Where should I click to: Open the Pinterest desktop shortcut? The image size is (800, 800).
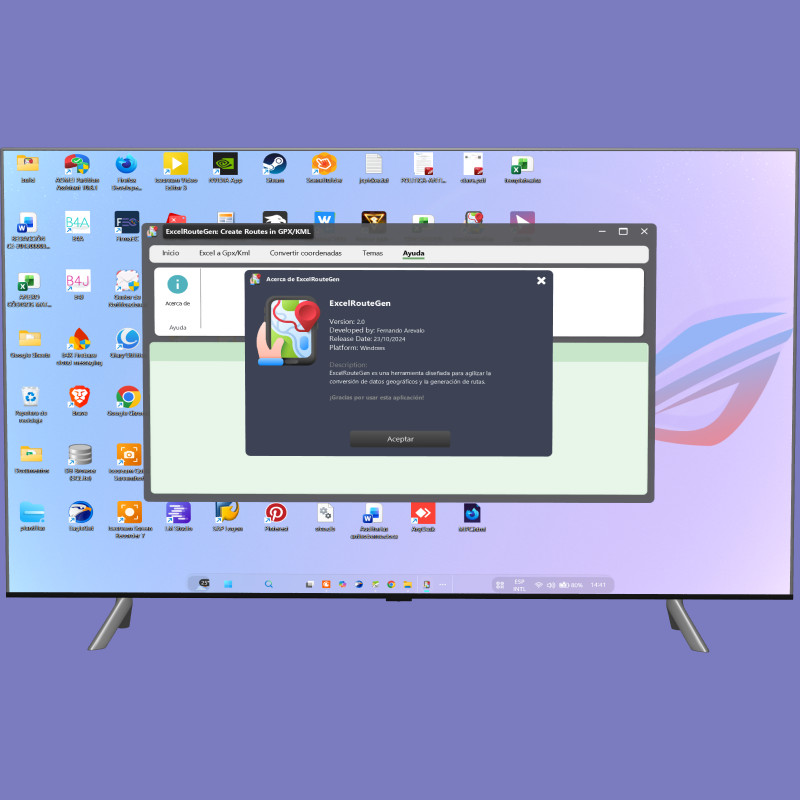275,514
